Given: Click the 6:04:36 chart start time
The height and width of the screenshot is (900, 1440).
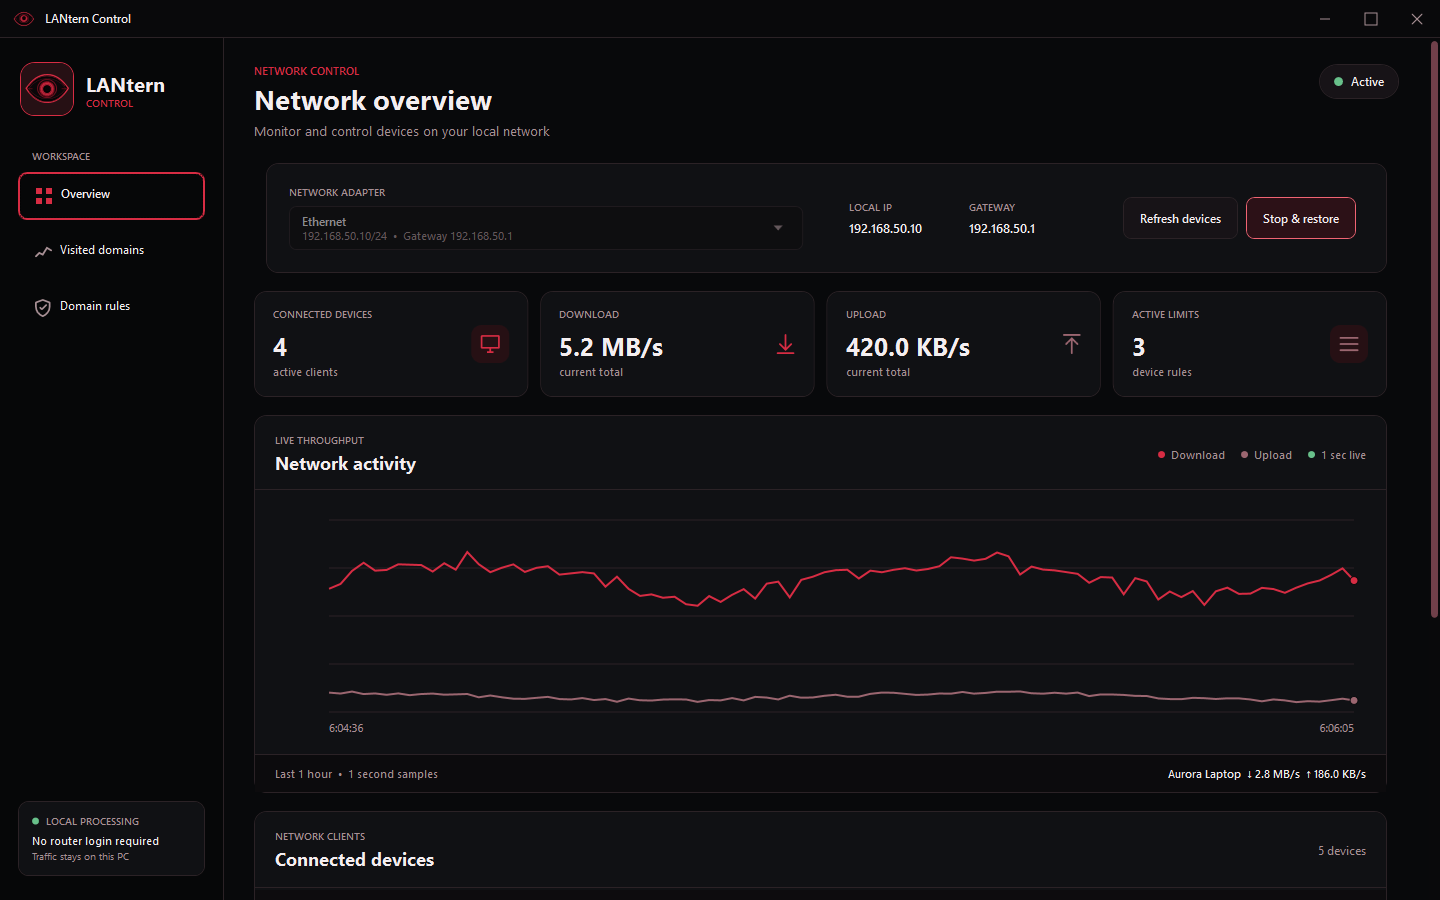Looking at the screenshot, I should 346,728.
